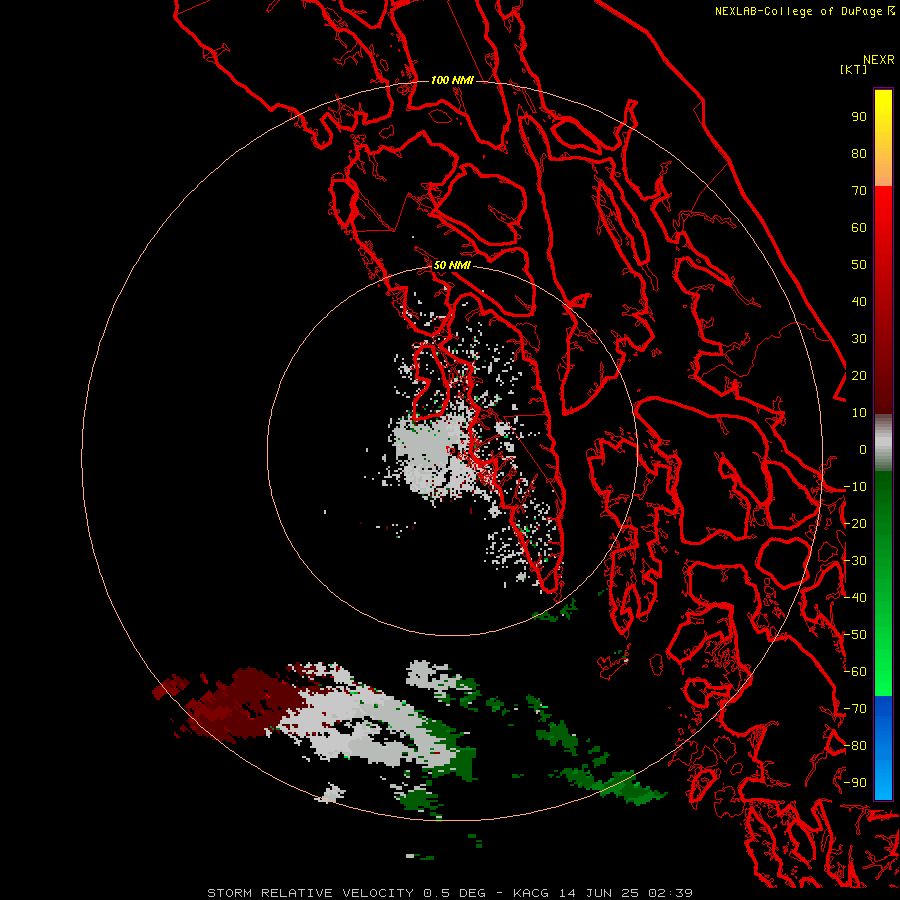Click the green segment of the color bar
The image size is (900, 900).
(x=883, y=584)
